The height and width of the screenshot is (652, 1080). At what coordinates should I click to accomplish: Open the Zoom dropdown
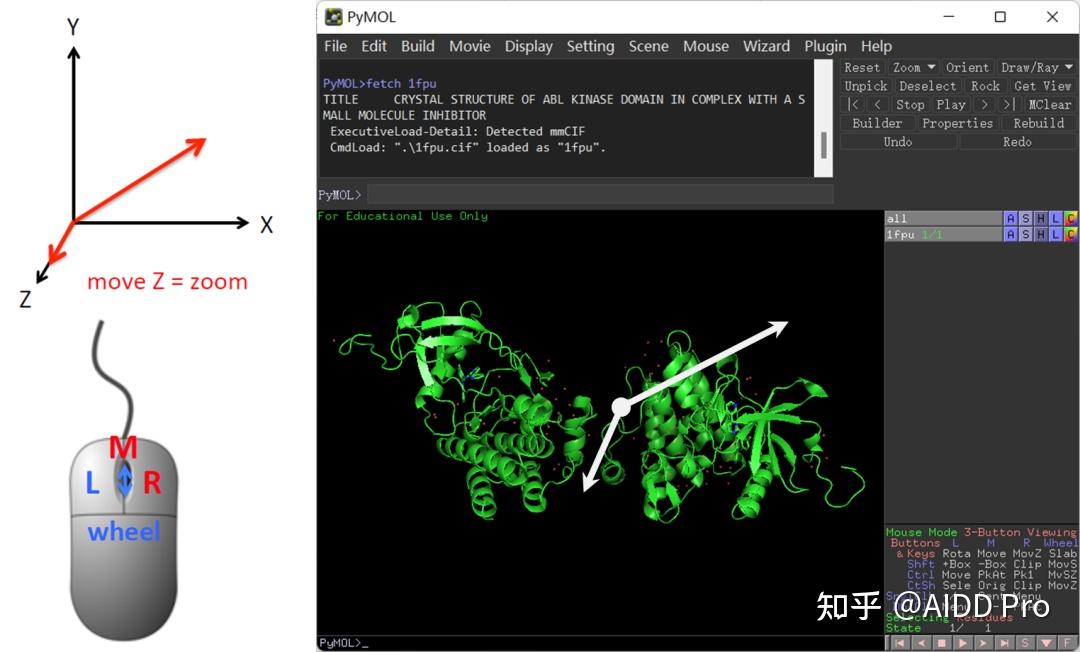click(x=912, y=67)
